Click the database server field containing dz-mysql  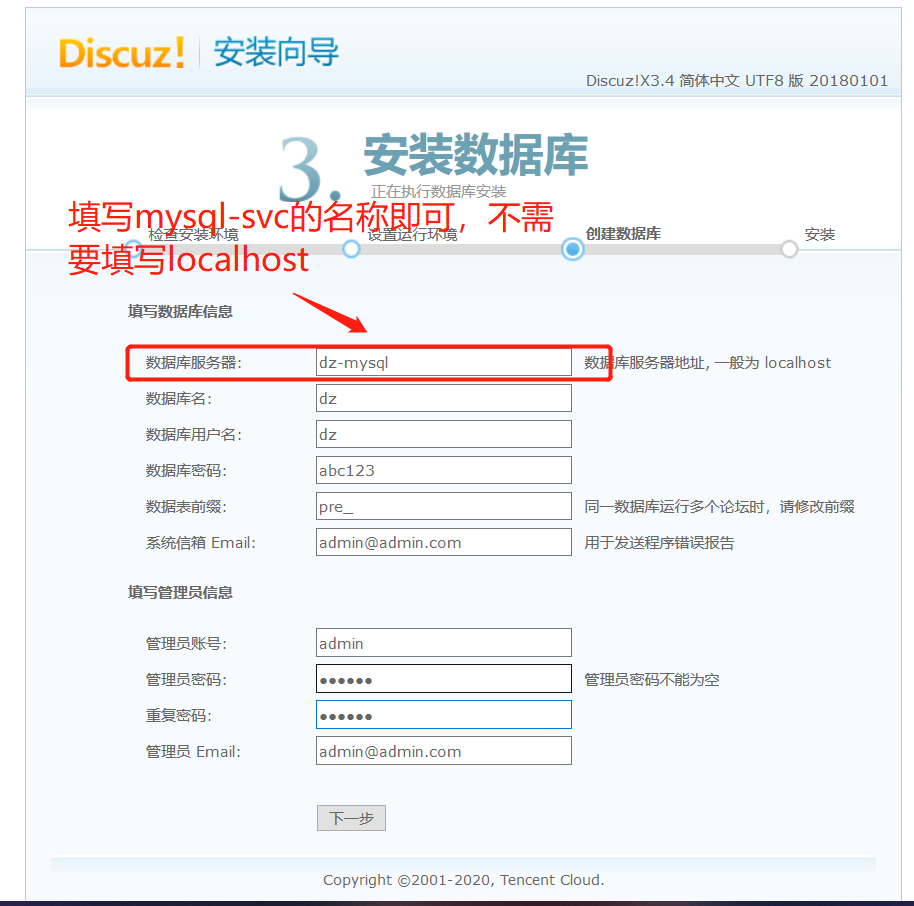click(x=444, y=362)
